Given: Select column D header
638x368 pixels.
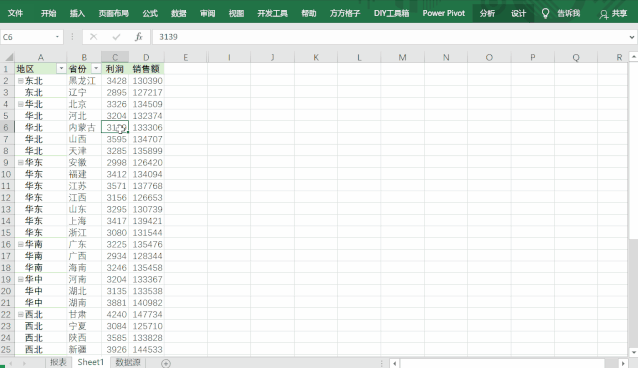Looking at the screenshot, I should click(146, 57).
